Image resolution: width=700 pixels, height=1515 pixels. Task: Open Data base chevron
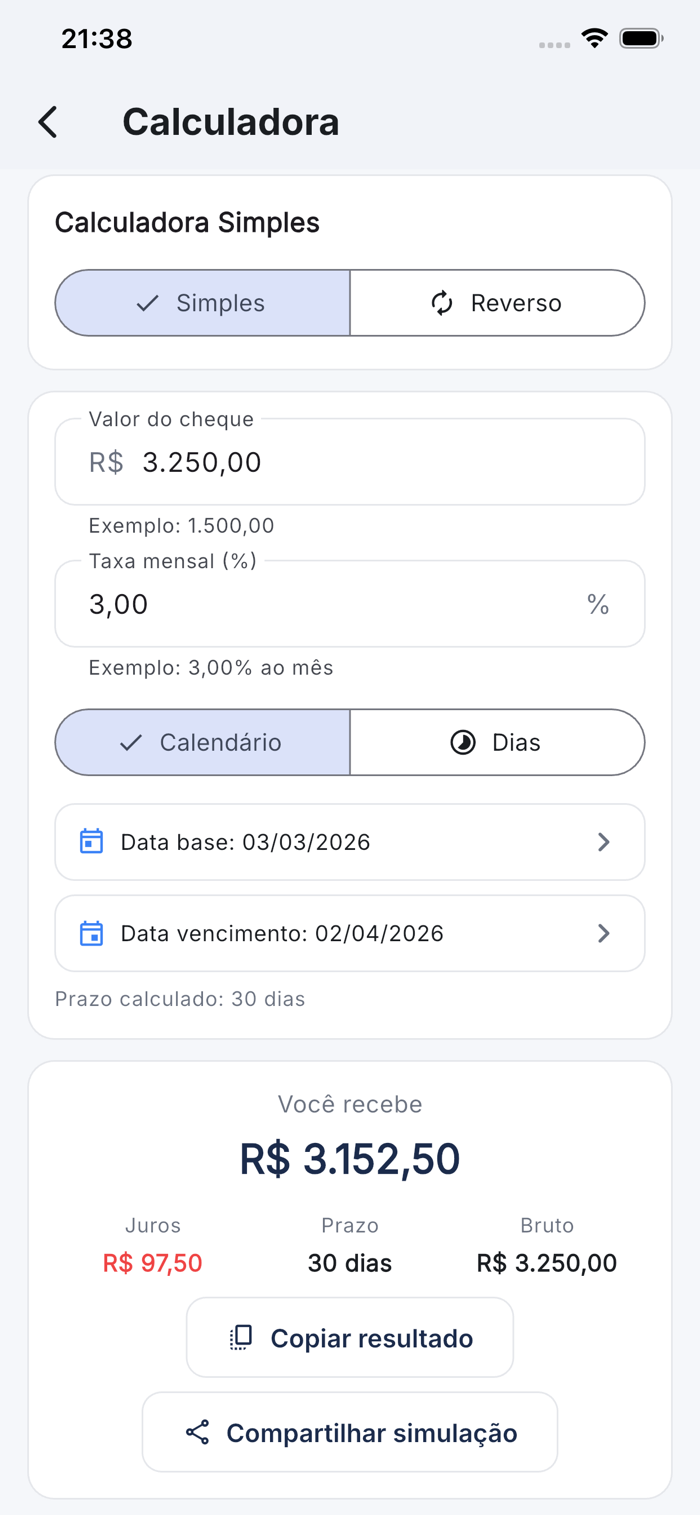603,842
